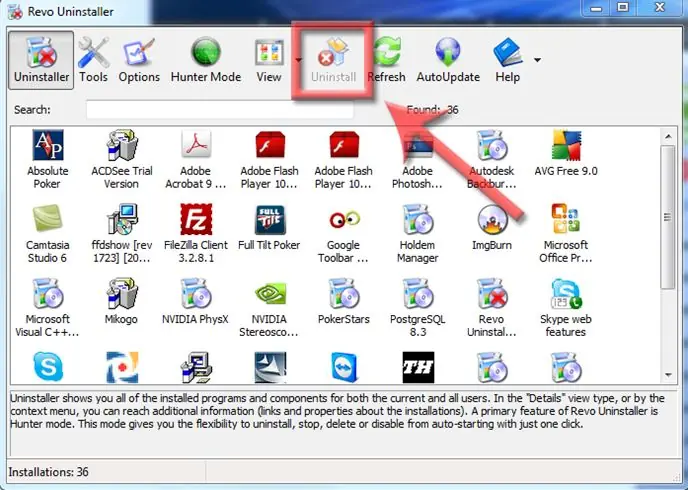Open the Tools panel

coord(93,60)
